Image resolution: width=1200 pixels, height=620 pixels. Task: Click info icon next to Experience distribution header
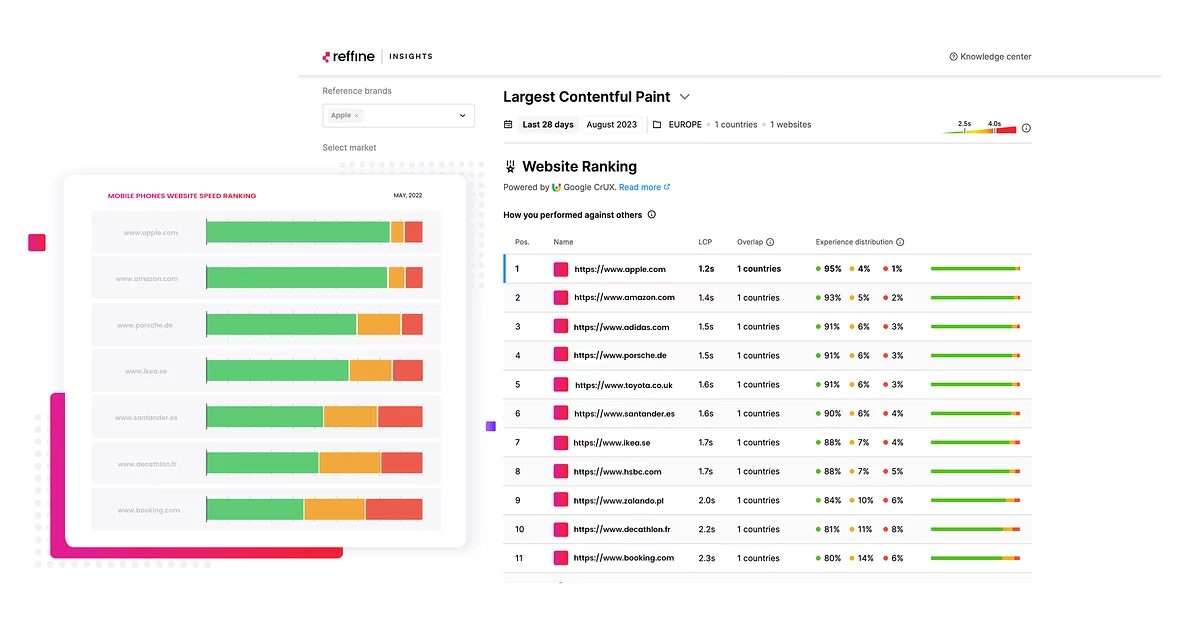[900, 242]
